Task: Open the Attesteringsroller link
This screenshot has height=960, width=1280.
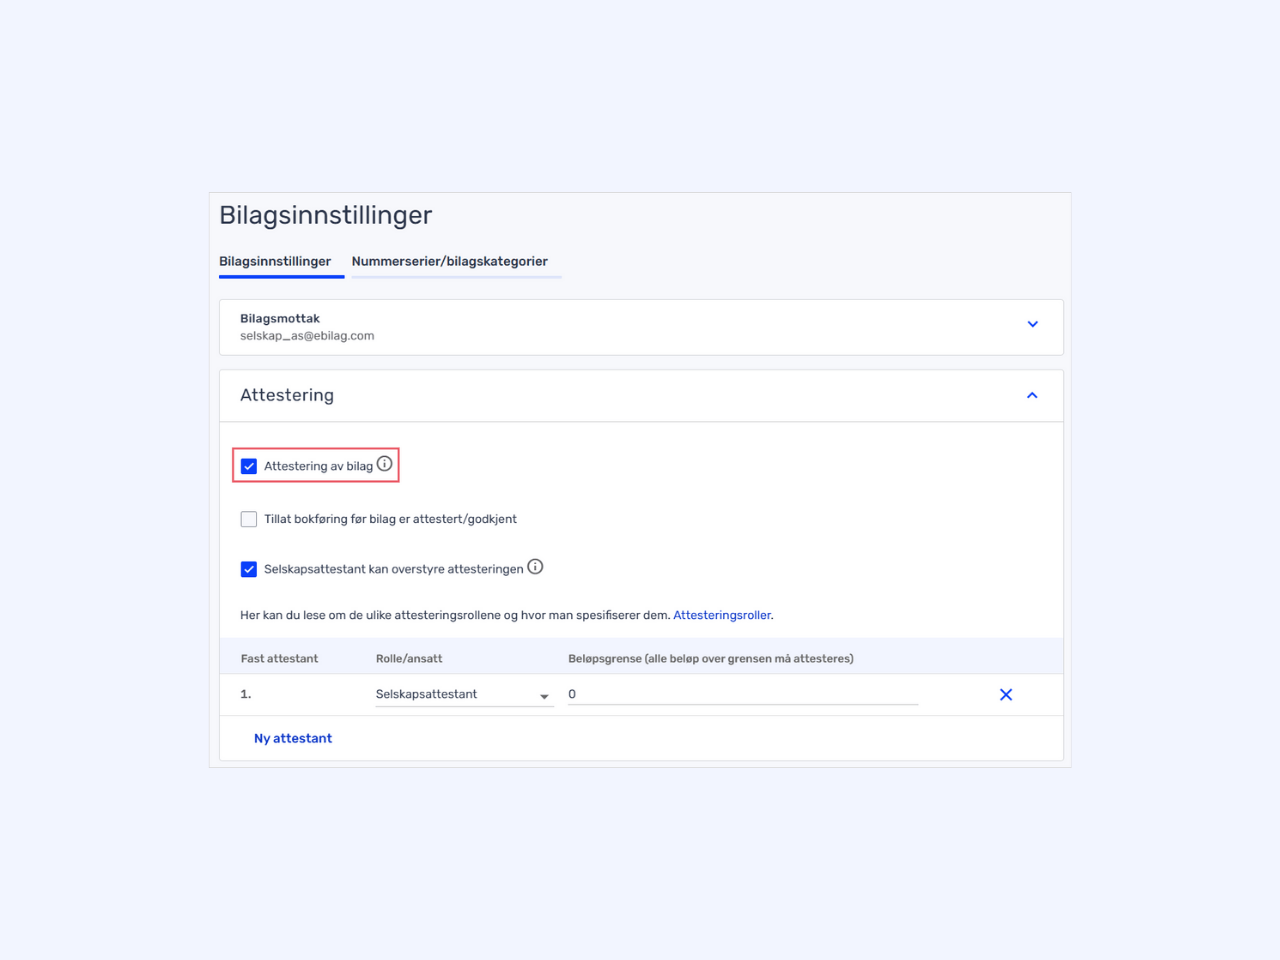Action: (722, 615)
